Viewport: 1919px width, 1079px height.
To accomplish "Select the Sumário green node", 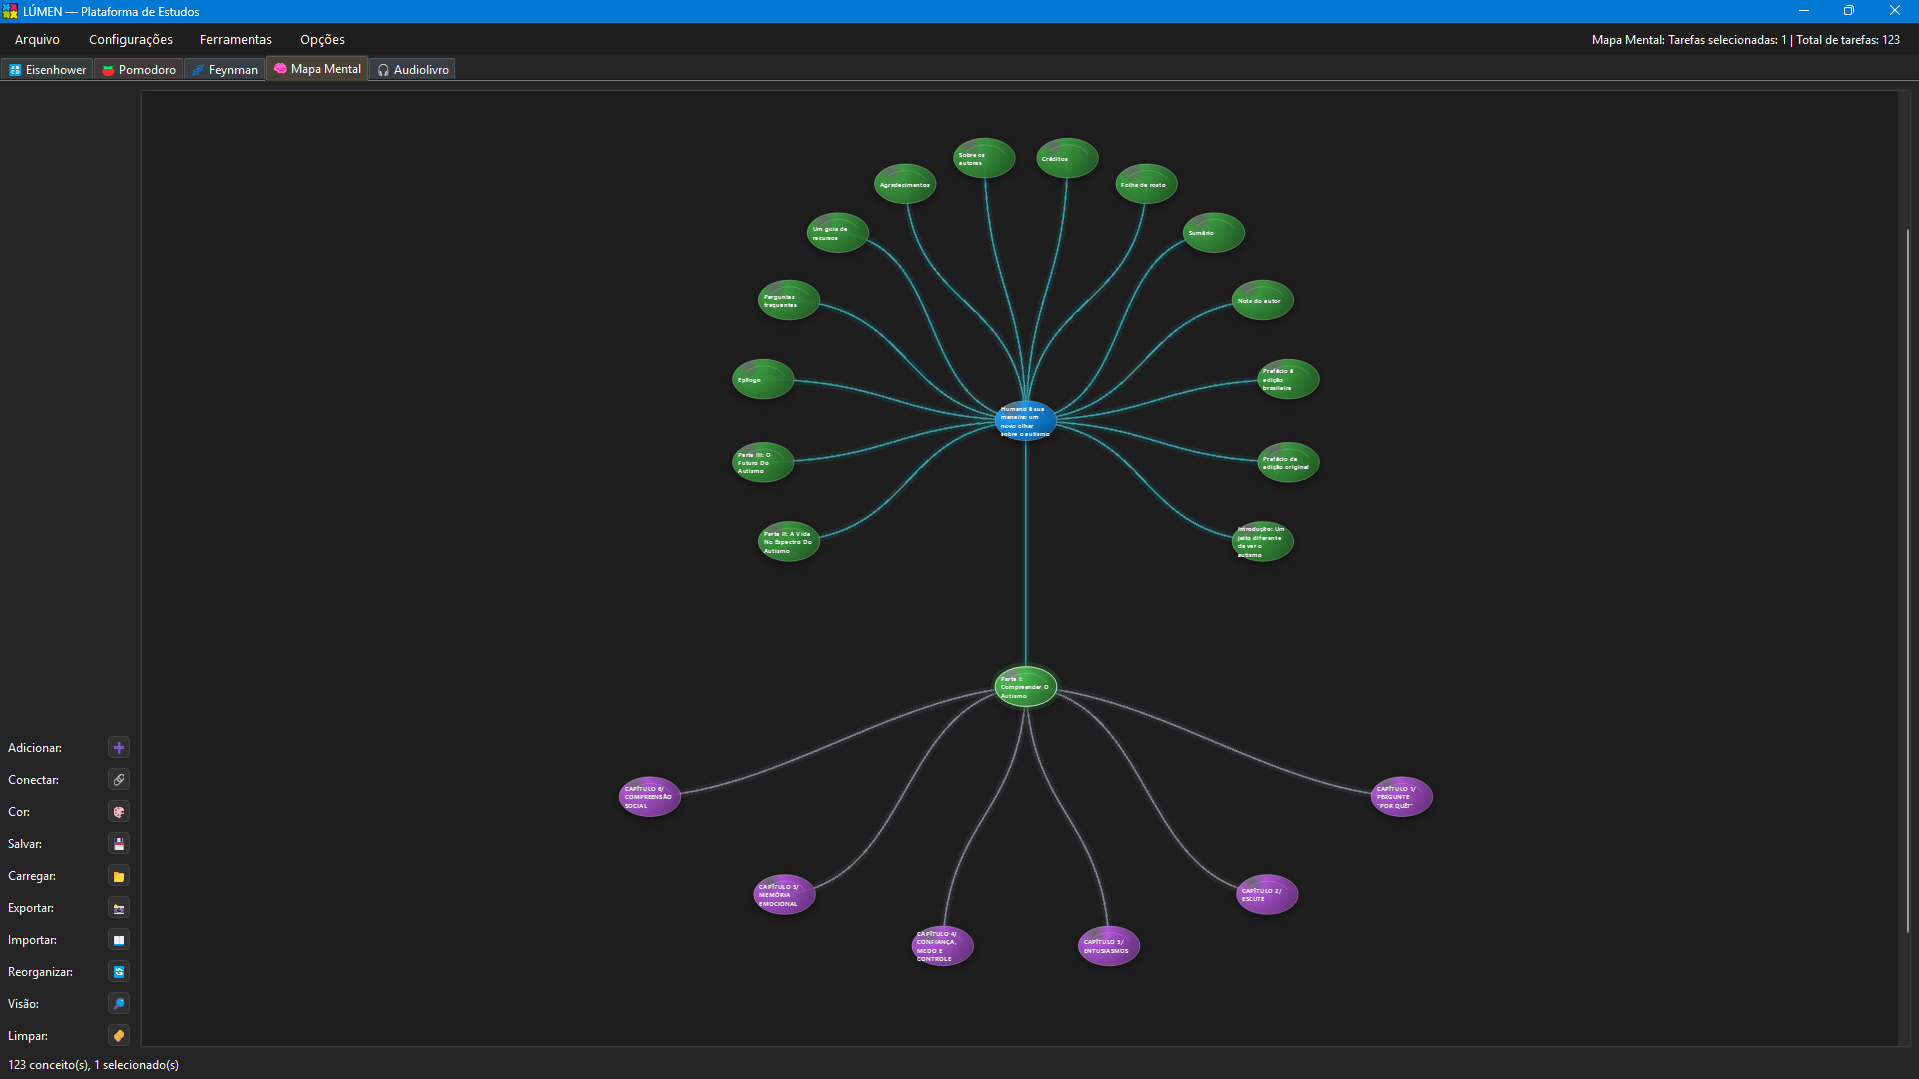I will [1213, 233].
